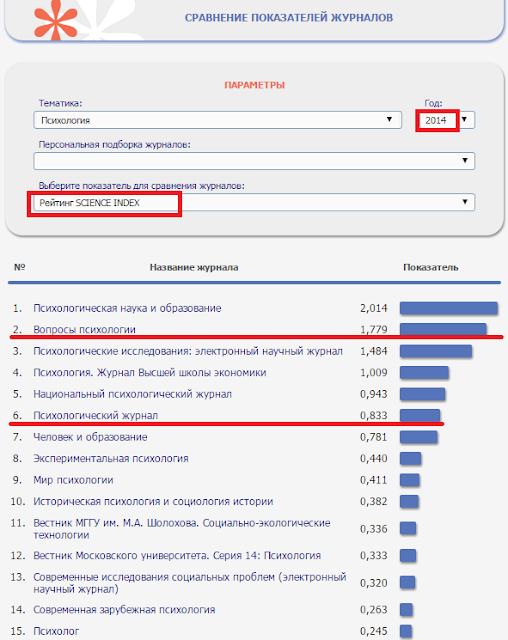Open journal Психологический журнал

coord(95,416)
